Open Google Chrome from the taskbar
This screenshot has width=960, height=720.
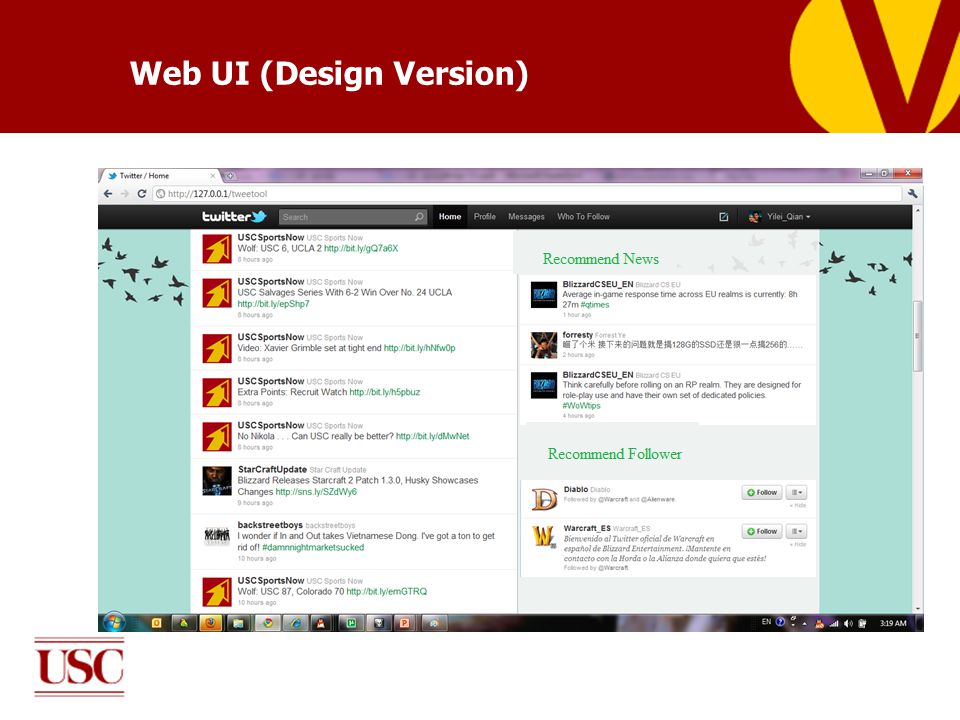[268, 623]
